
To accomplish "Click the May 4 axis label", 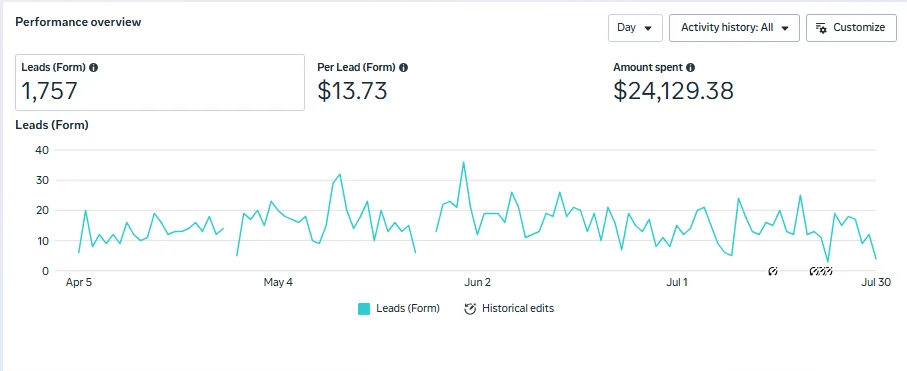I will coord(278,282).
